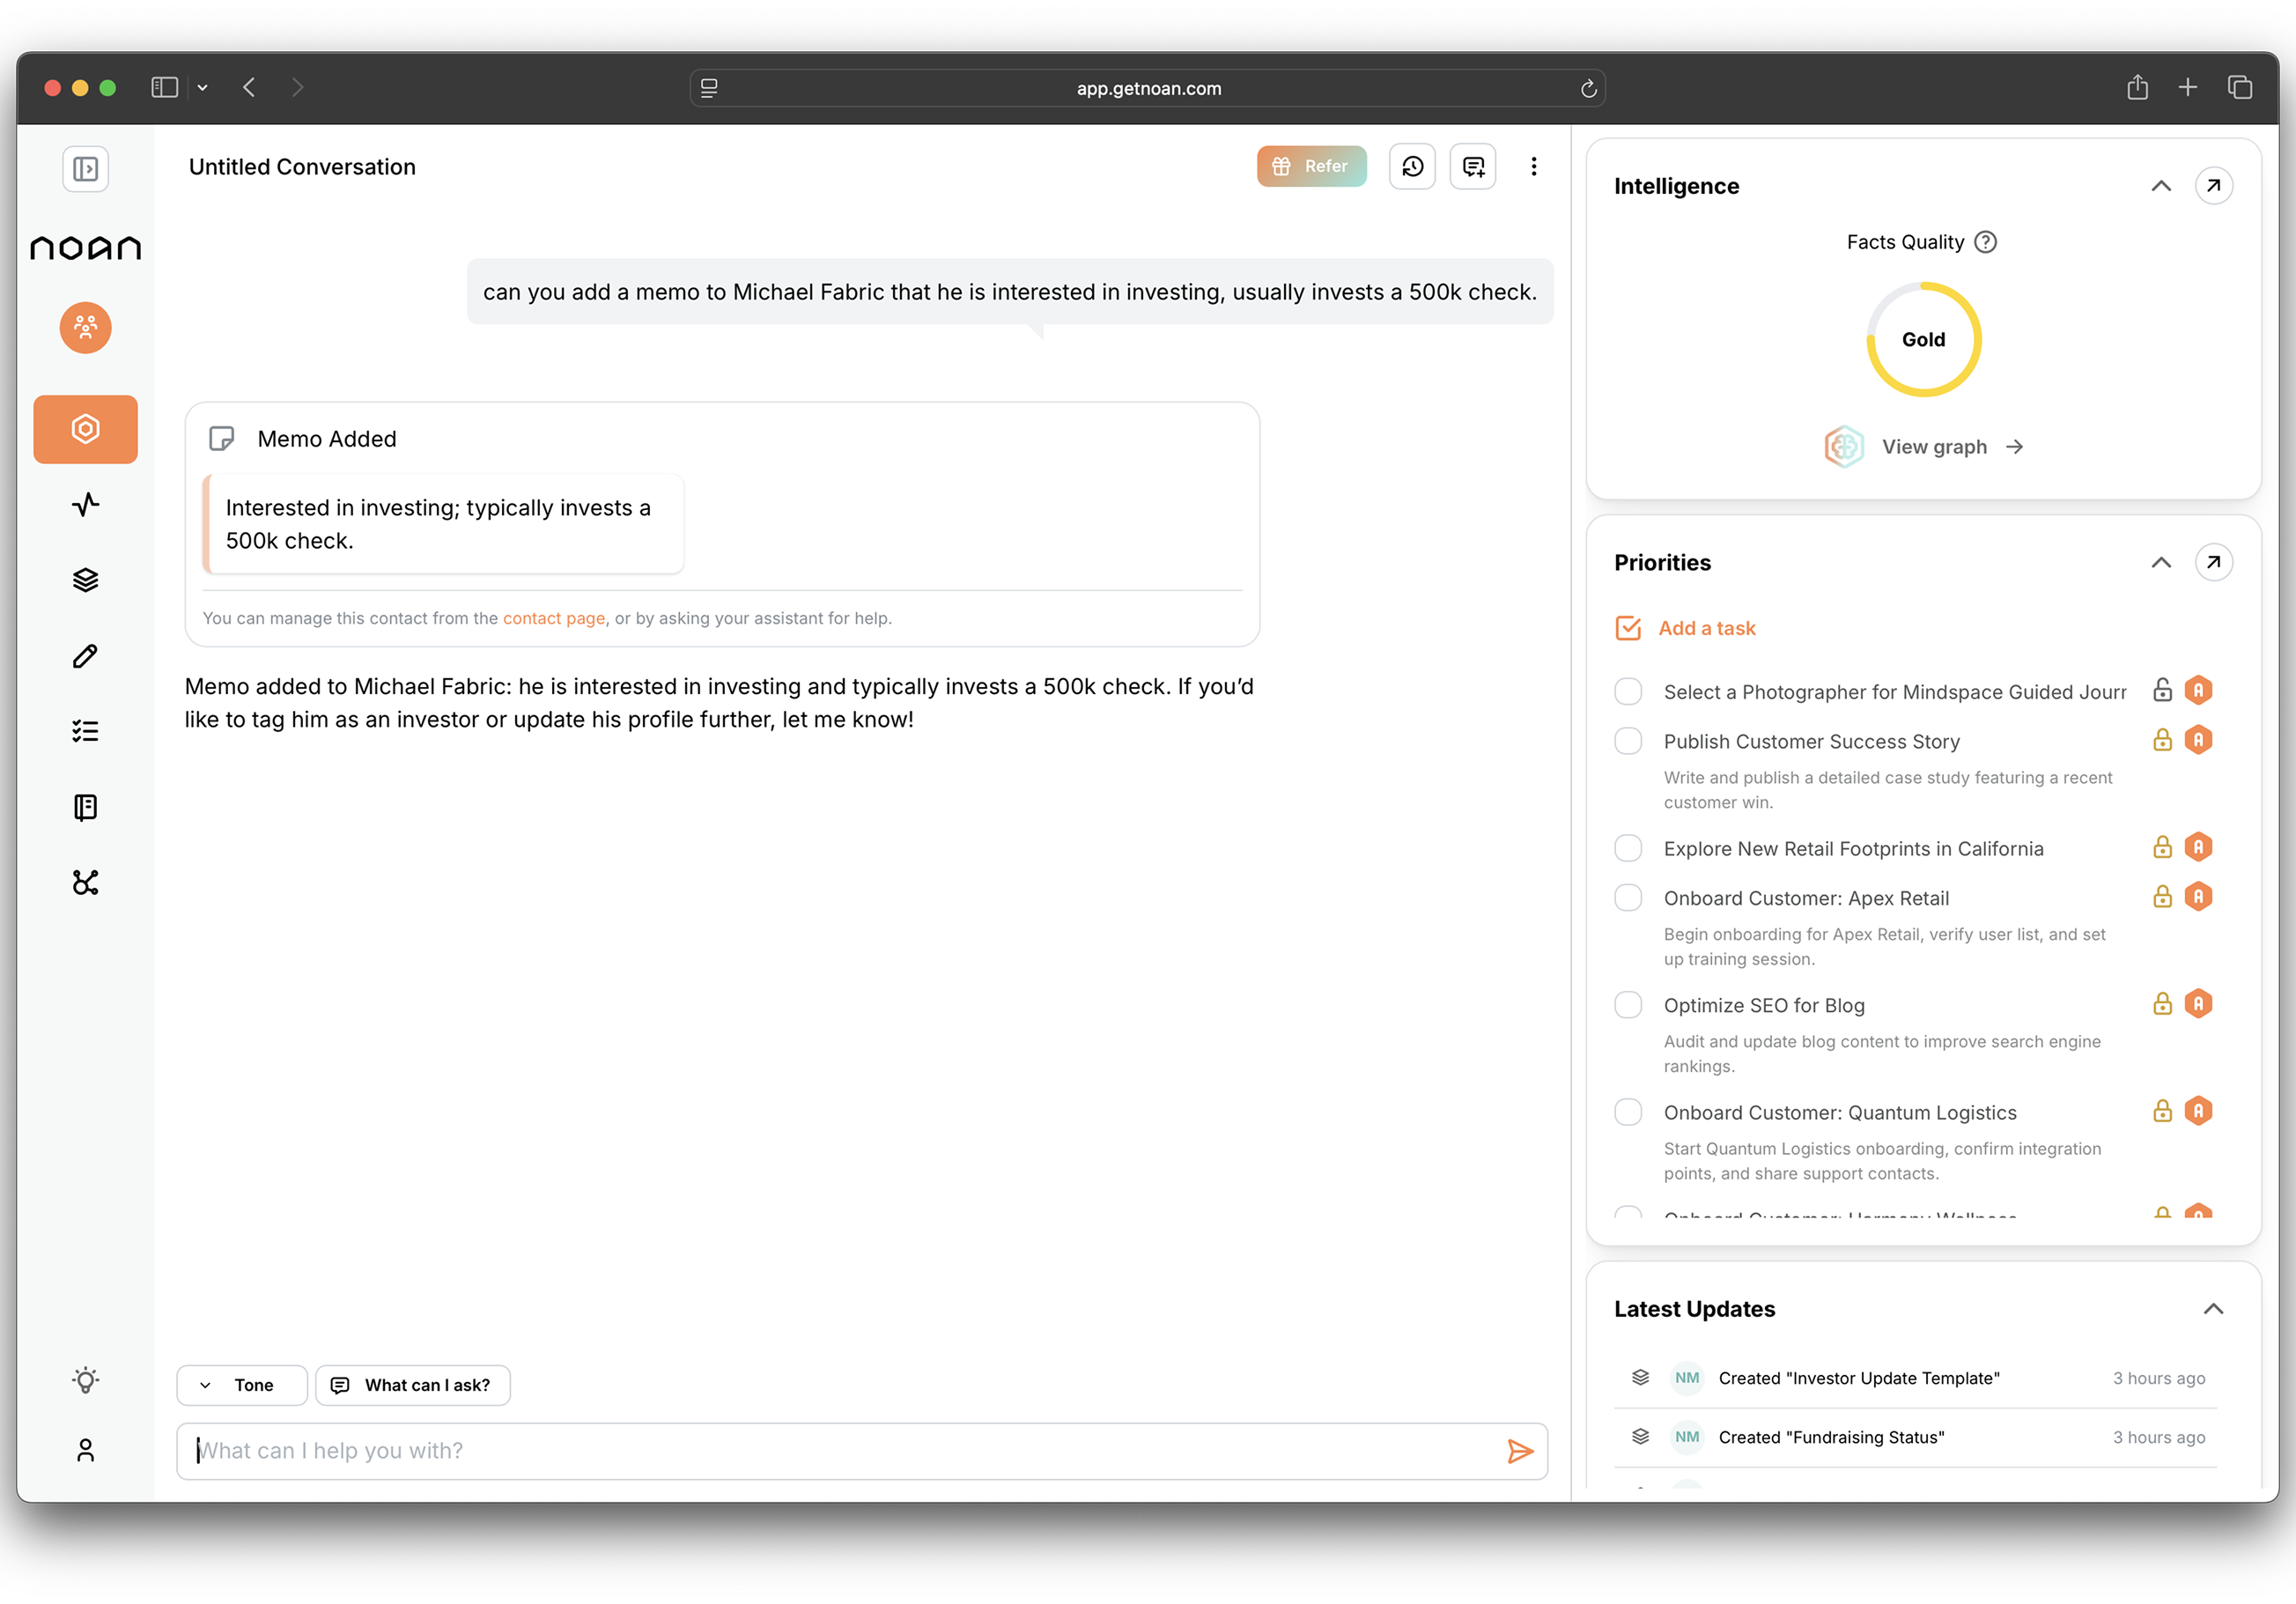The image size is (2296, 1604).
Task: Check off Publish Customer Success Story task
Action: click(x=1628, y=741)
